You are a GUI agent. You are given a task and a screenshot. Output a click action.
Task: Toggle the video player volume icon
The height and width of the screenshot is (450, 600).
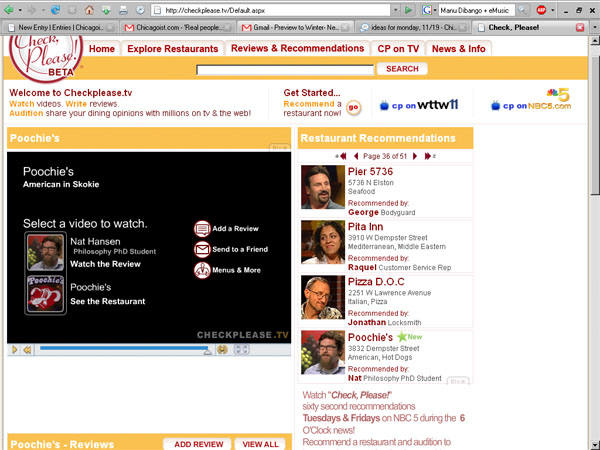(x=222, y=349)
